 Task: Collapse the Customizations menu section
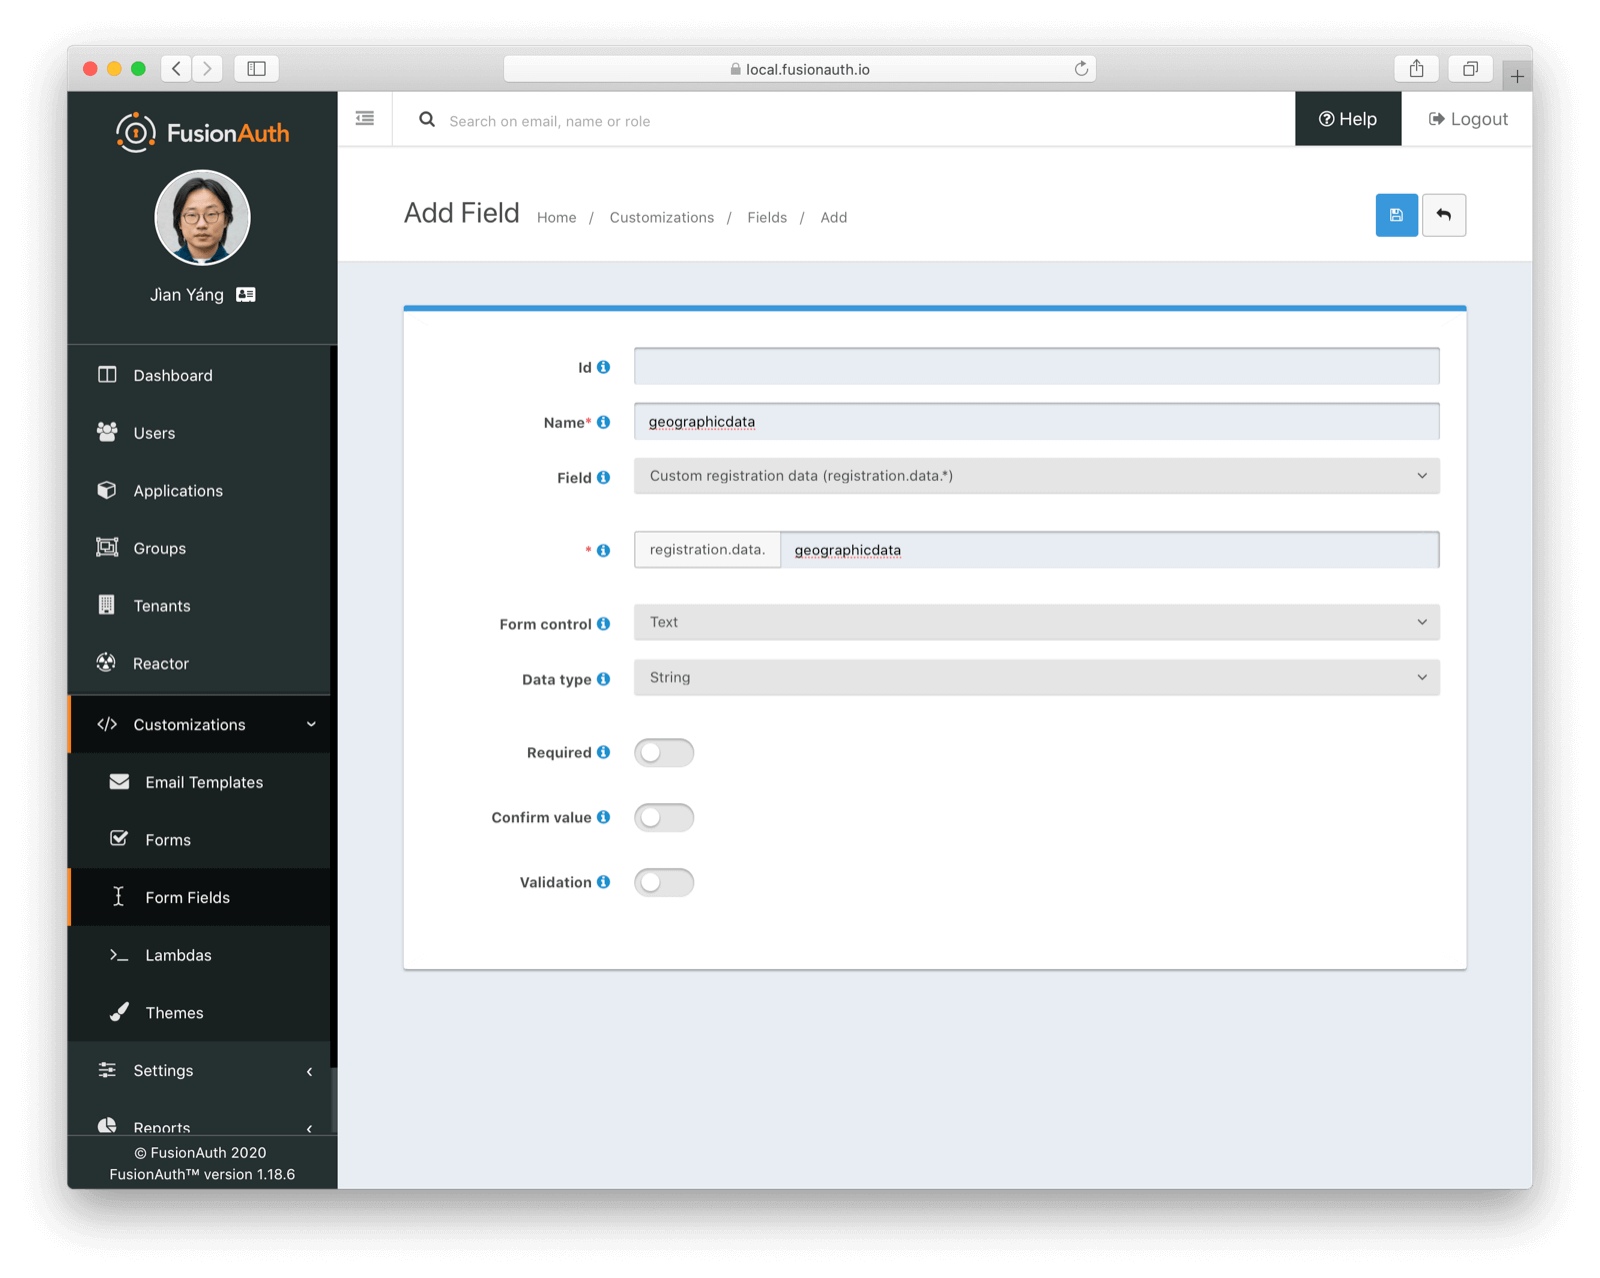click(200, 724)
